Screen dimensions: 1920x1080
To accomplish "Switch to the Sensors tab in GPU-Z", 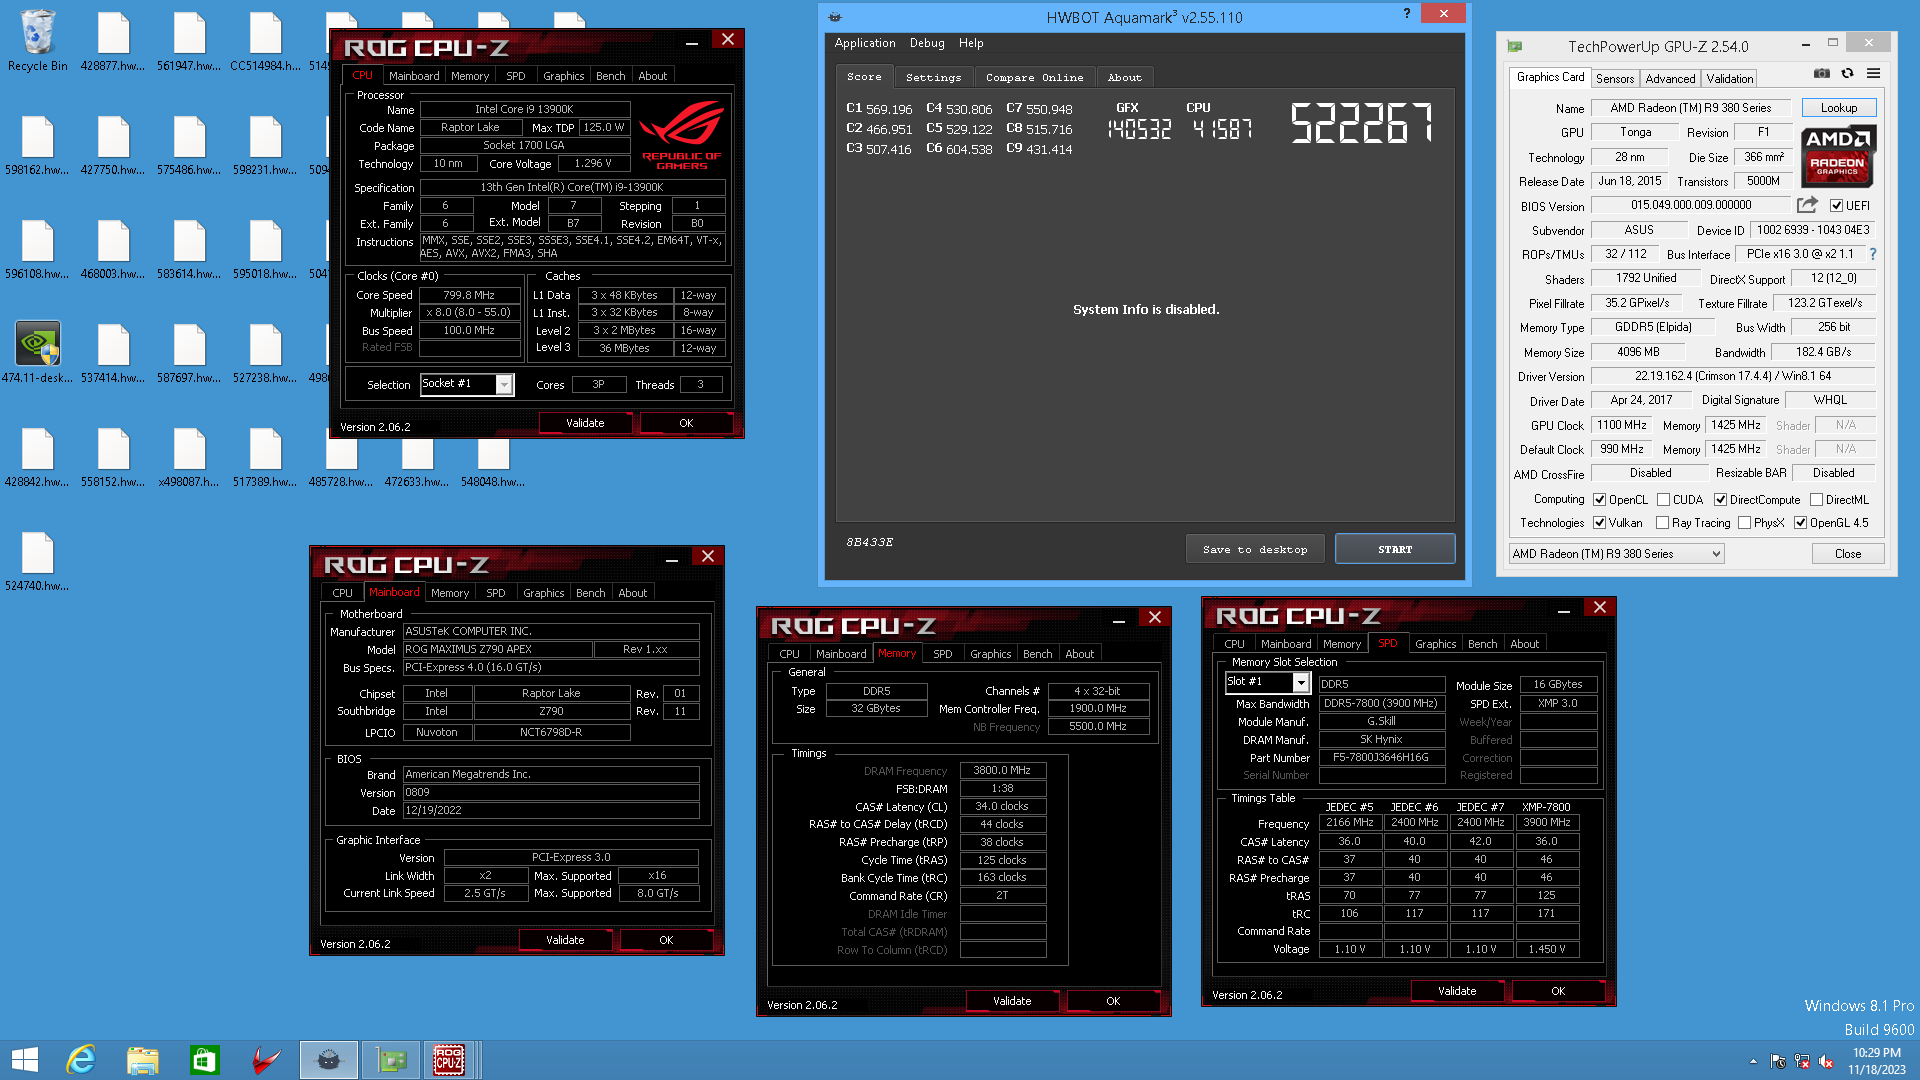I will tap(1615, 78).
